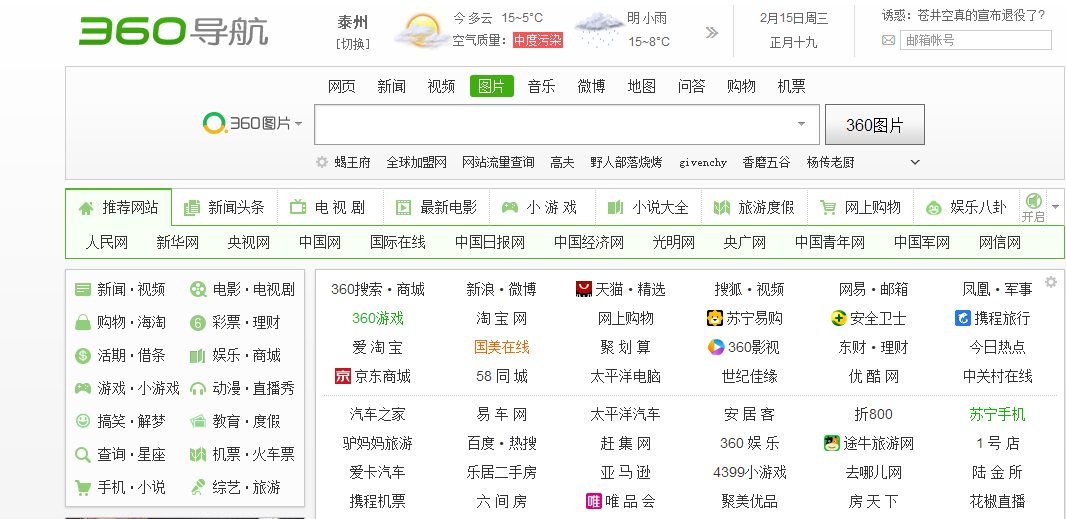The width and height of the screenshot is (1066, 519).
Task: Click into the 邮箱帐号 input field
Action: 976,40
